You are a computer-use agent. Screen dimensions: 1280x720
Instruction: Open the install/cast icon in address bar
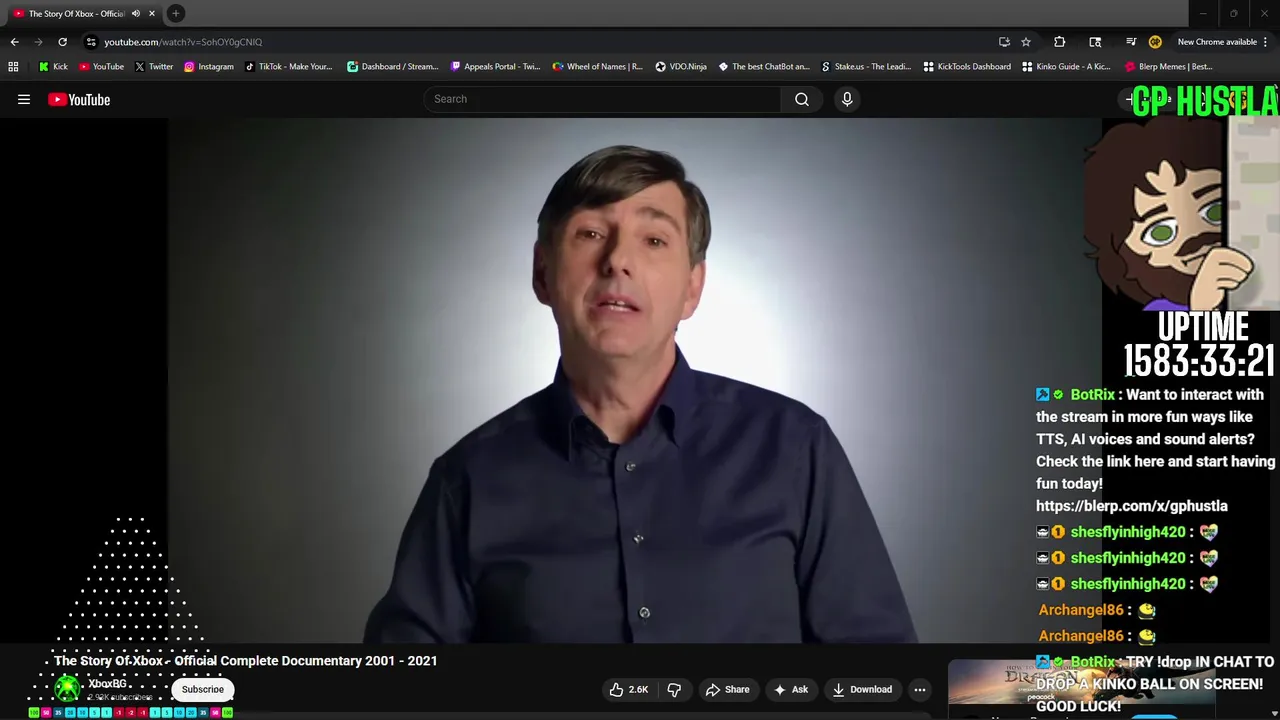click(1004, 42)
